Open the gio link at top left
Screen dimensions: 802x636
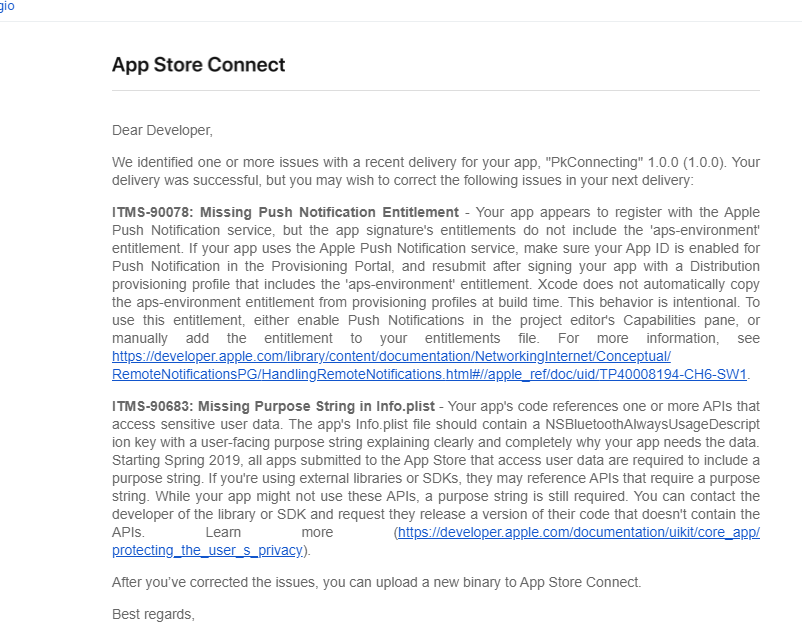7,7
